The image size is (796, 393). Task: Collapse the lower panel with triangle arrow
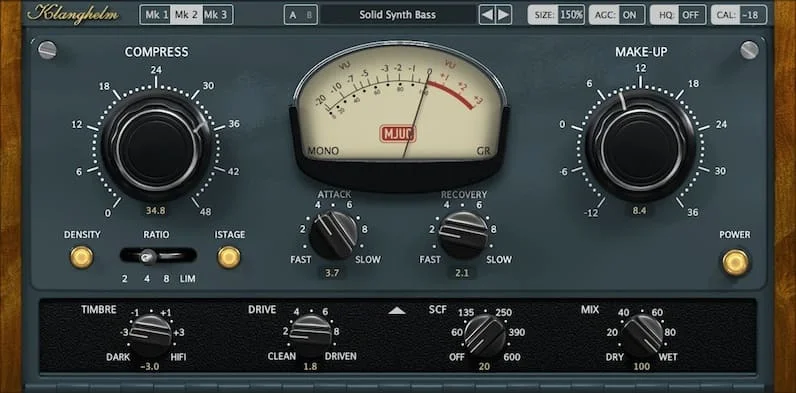click(397, 311)
